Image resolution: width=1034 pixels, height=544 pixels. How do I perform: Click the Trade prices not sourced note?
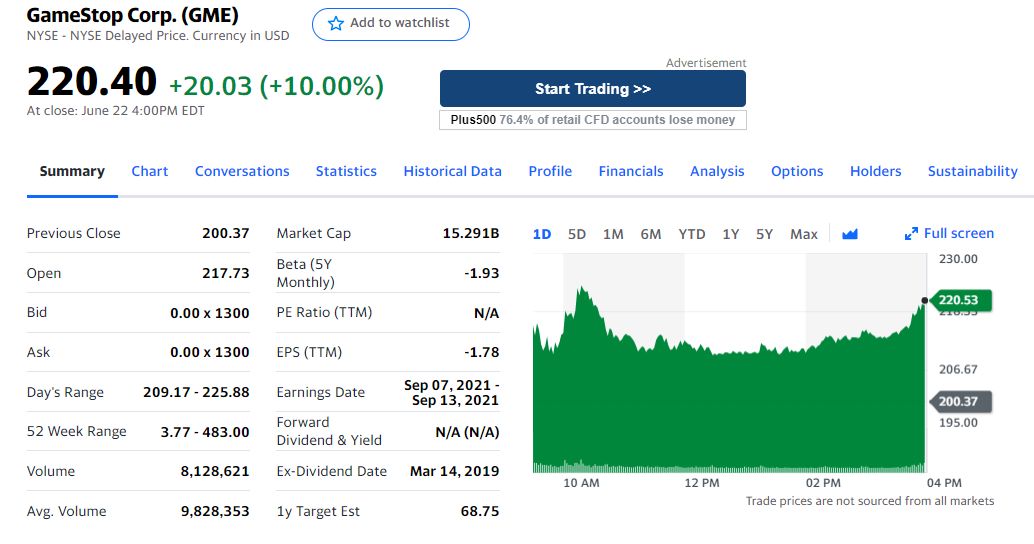tap(870, 501)
